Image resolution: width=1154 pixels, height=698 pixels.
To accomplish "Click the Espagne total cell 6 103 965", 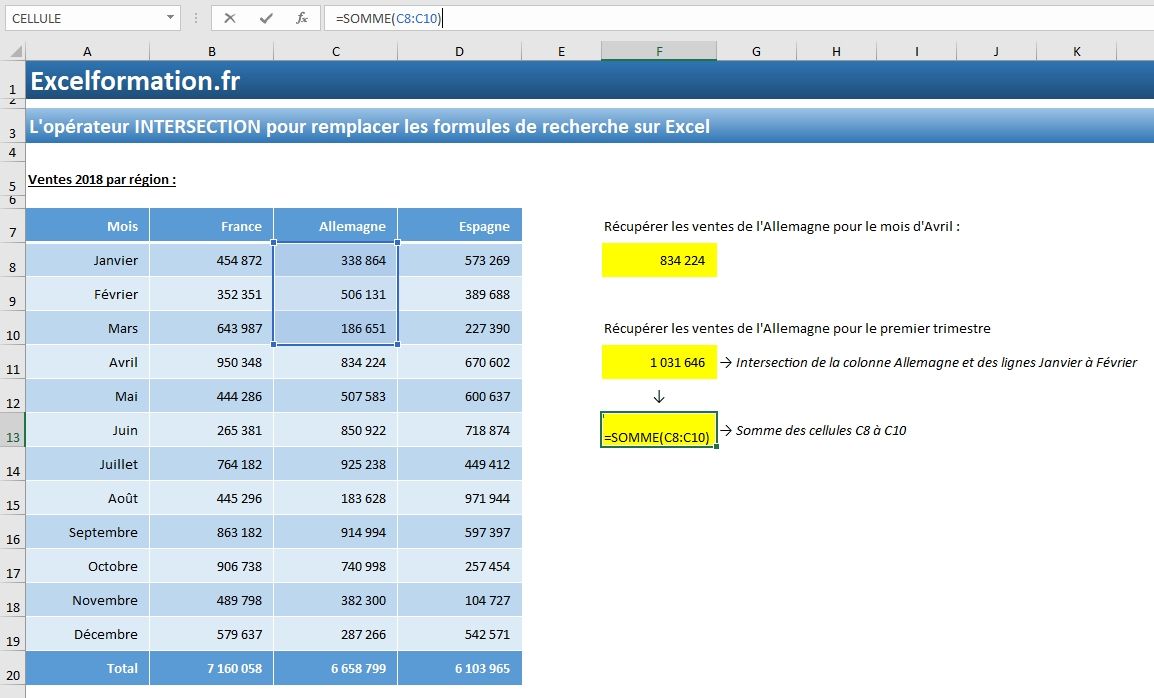I will (x=459, y=668).
